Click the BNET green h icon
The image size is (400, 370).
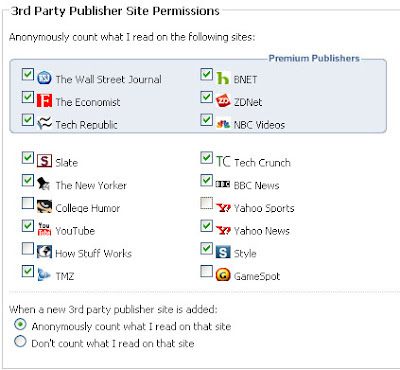(223, 78)
